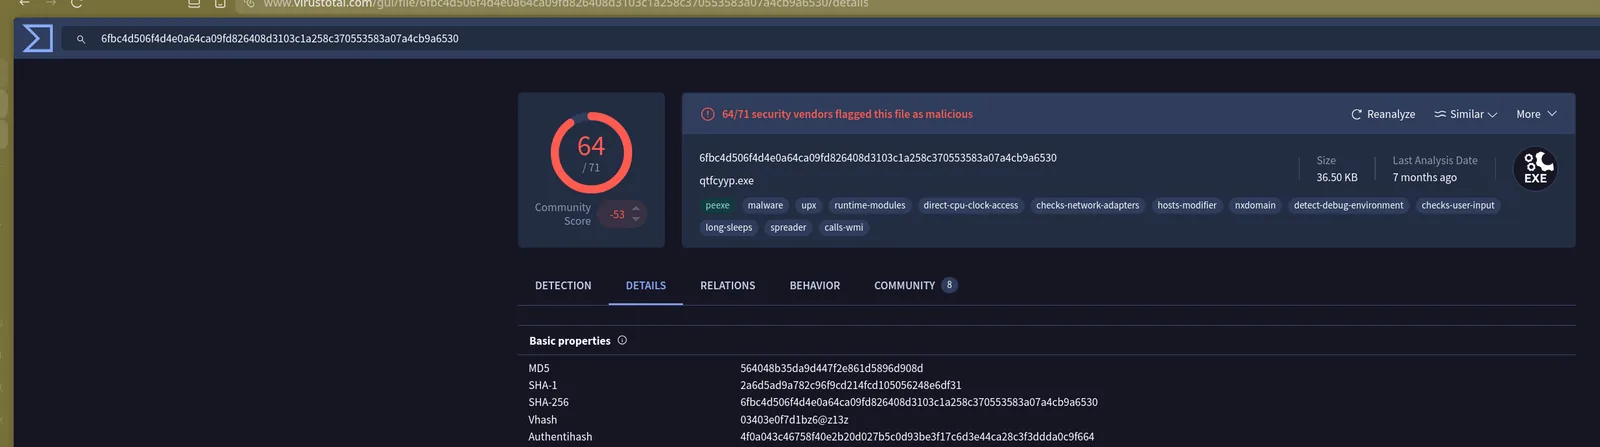The width and height of the screenshot is (1600, 447).
Task: Click the peexe tag
Action: point(717,205)
